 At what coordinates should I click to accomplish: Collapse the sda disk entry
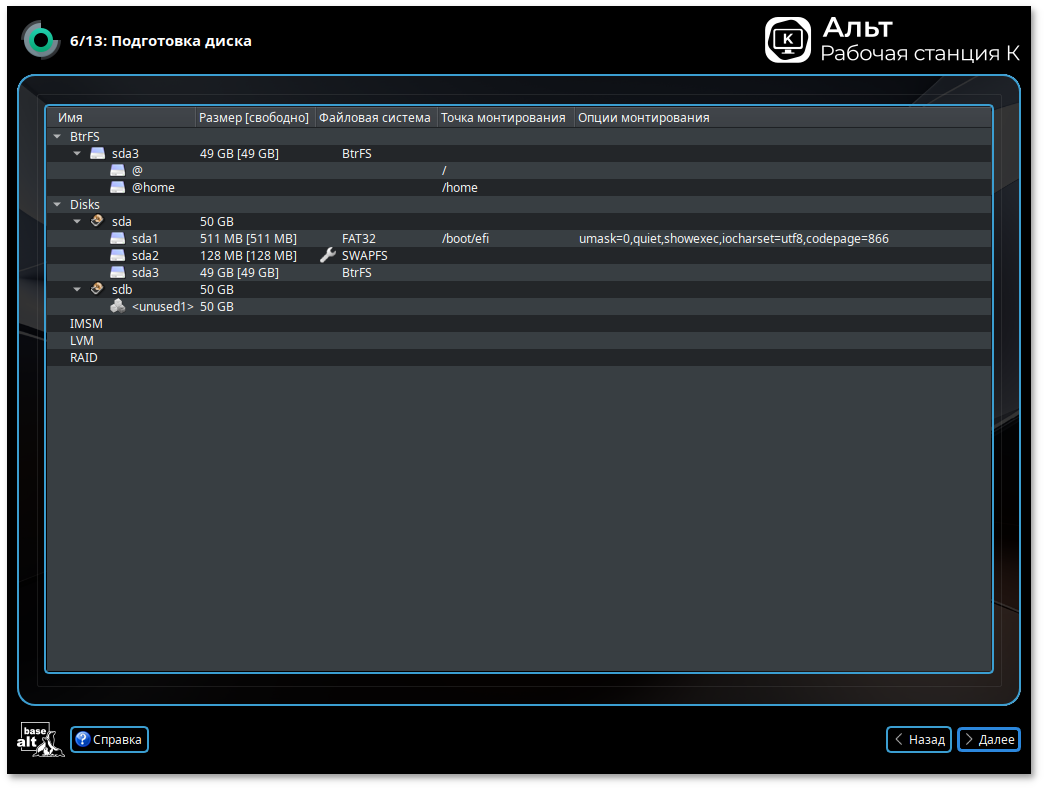(77, 221)
